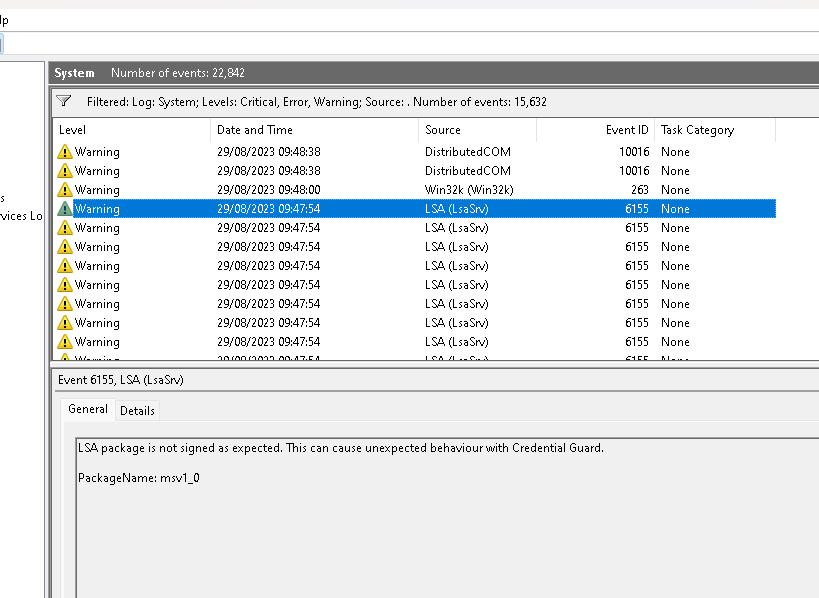Image resolution: width=819 pixels, height=598 pixels.
Task: Click the 29/08/2023 09:48:00 timestamp
Action: (268, 190)
